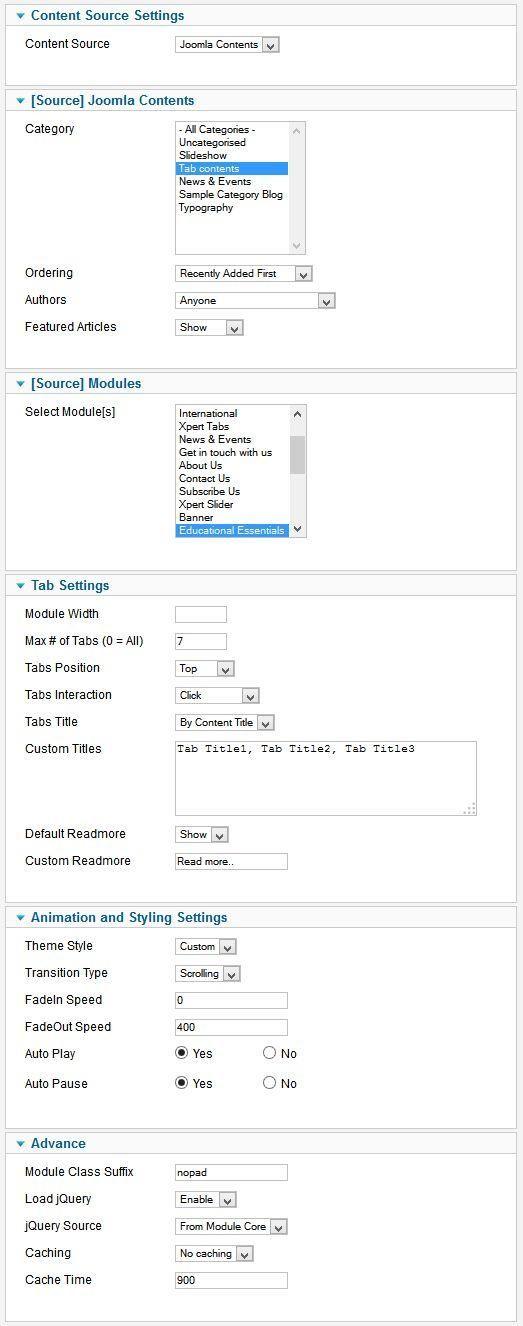
Task: Select 'Xpert Slider' in the module list
Action: tap(232, 505)
